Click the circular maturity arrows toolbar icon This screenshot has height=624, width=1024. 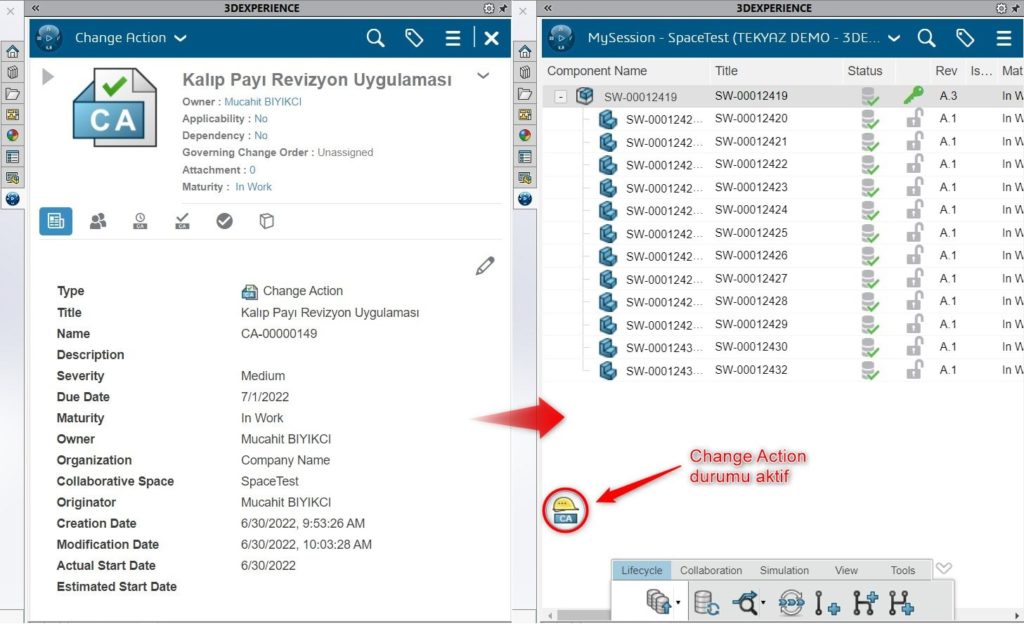(791, 602)
